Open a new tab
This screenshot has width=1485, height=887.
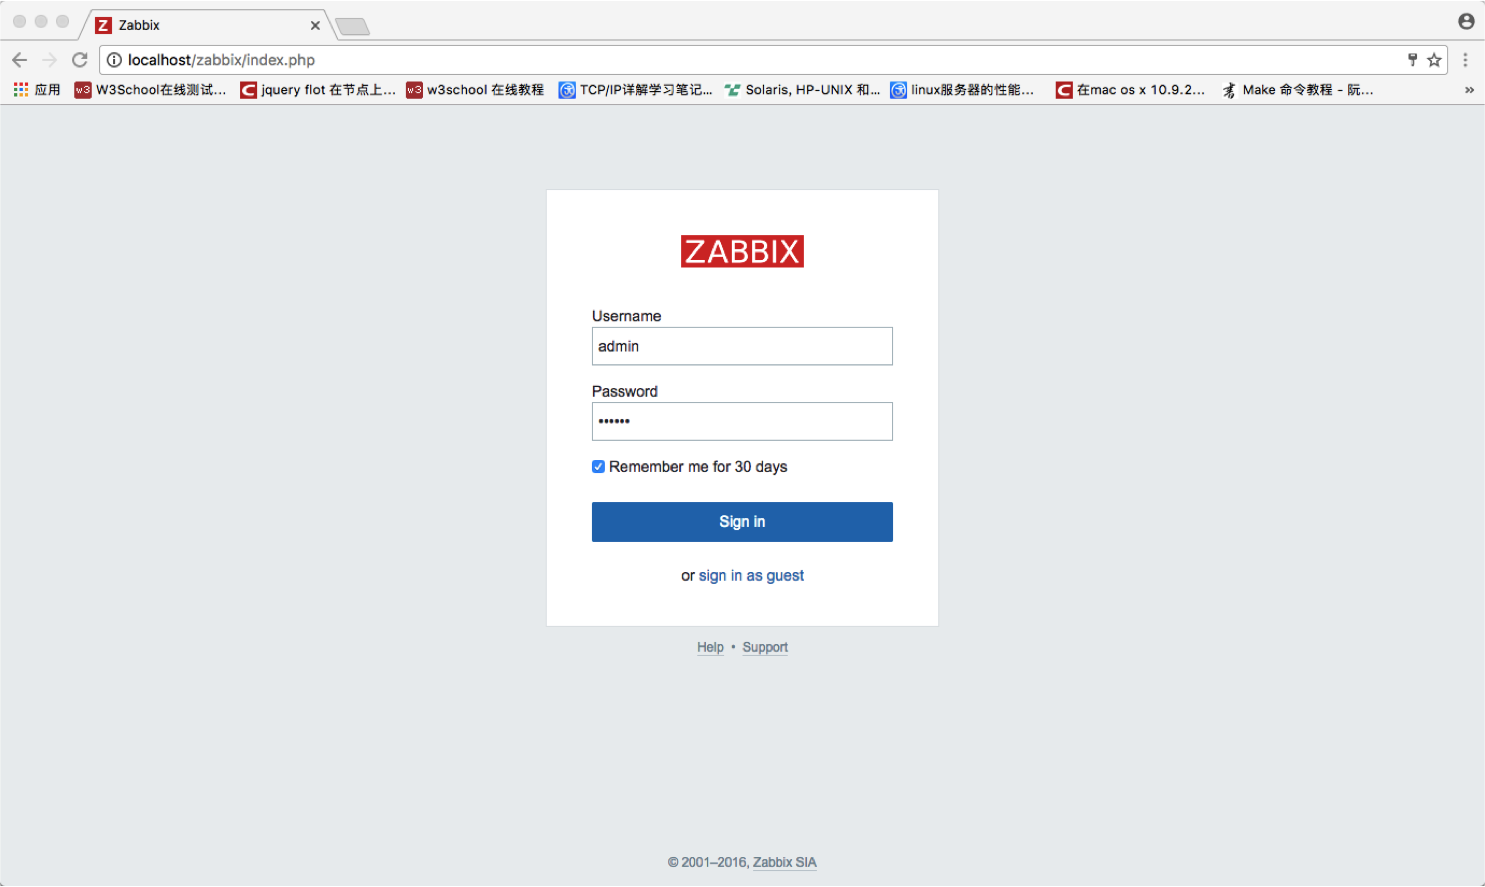click(x=352, y=26)
